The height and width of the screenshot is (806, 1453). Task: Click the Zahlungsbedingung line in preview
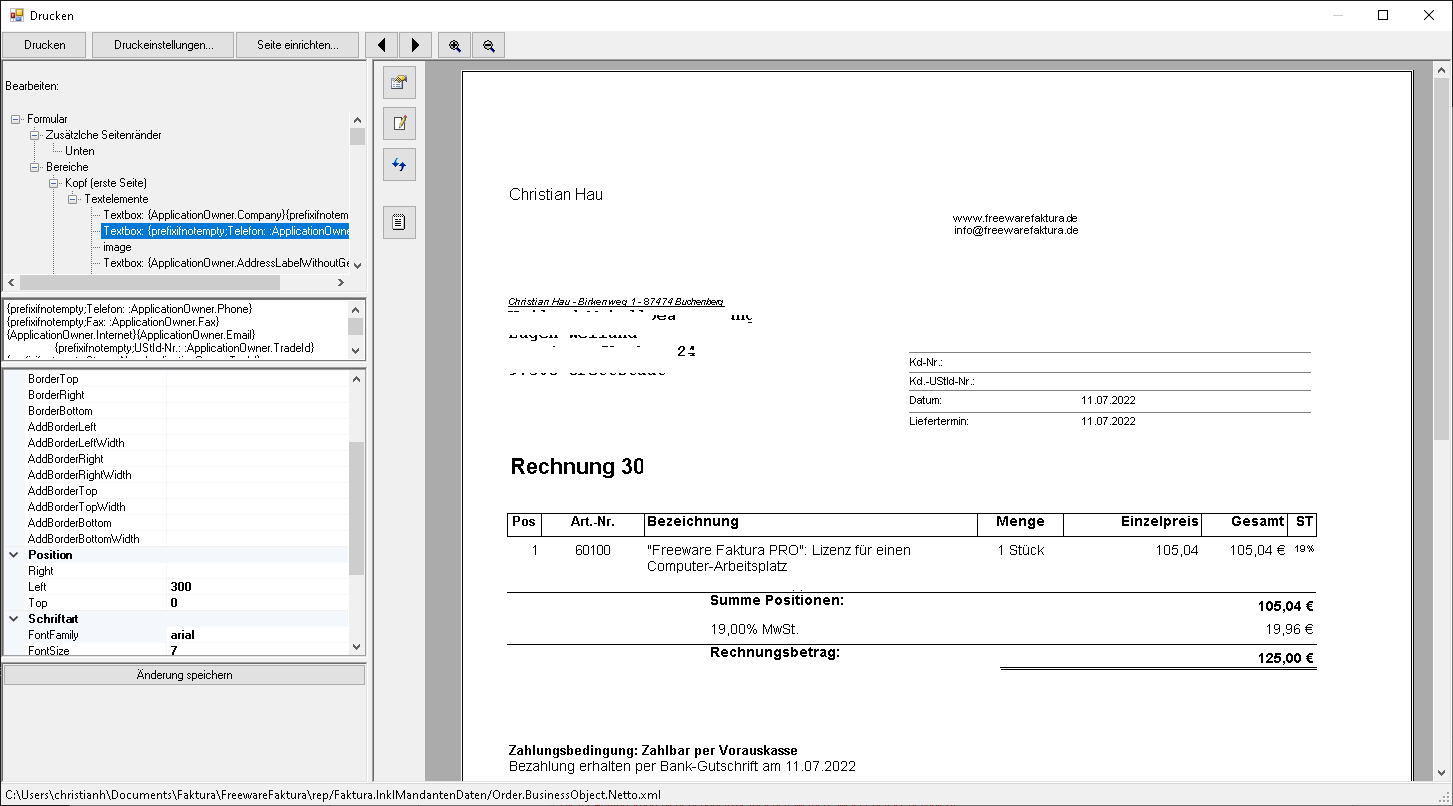pyautogui.click(x=653, y=750)
